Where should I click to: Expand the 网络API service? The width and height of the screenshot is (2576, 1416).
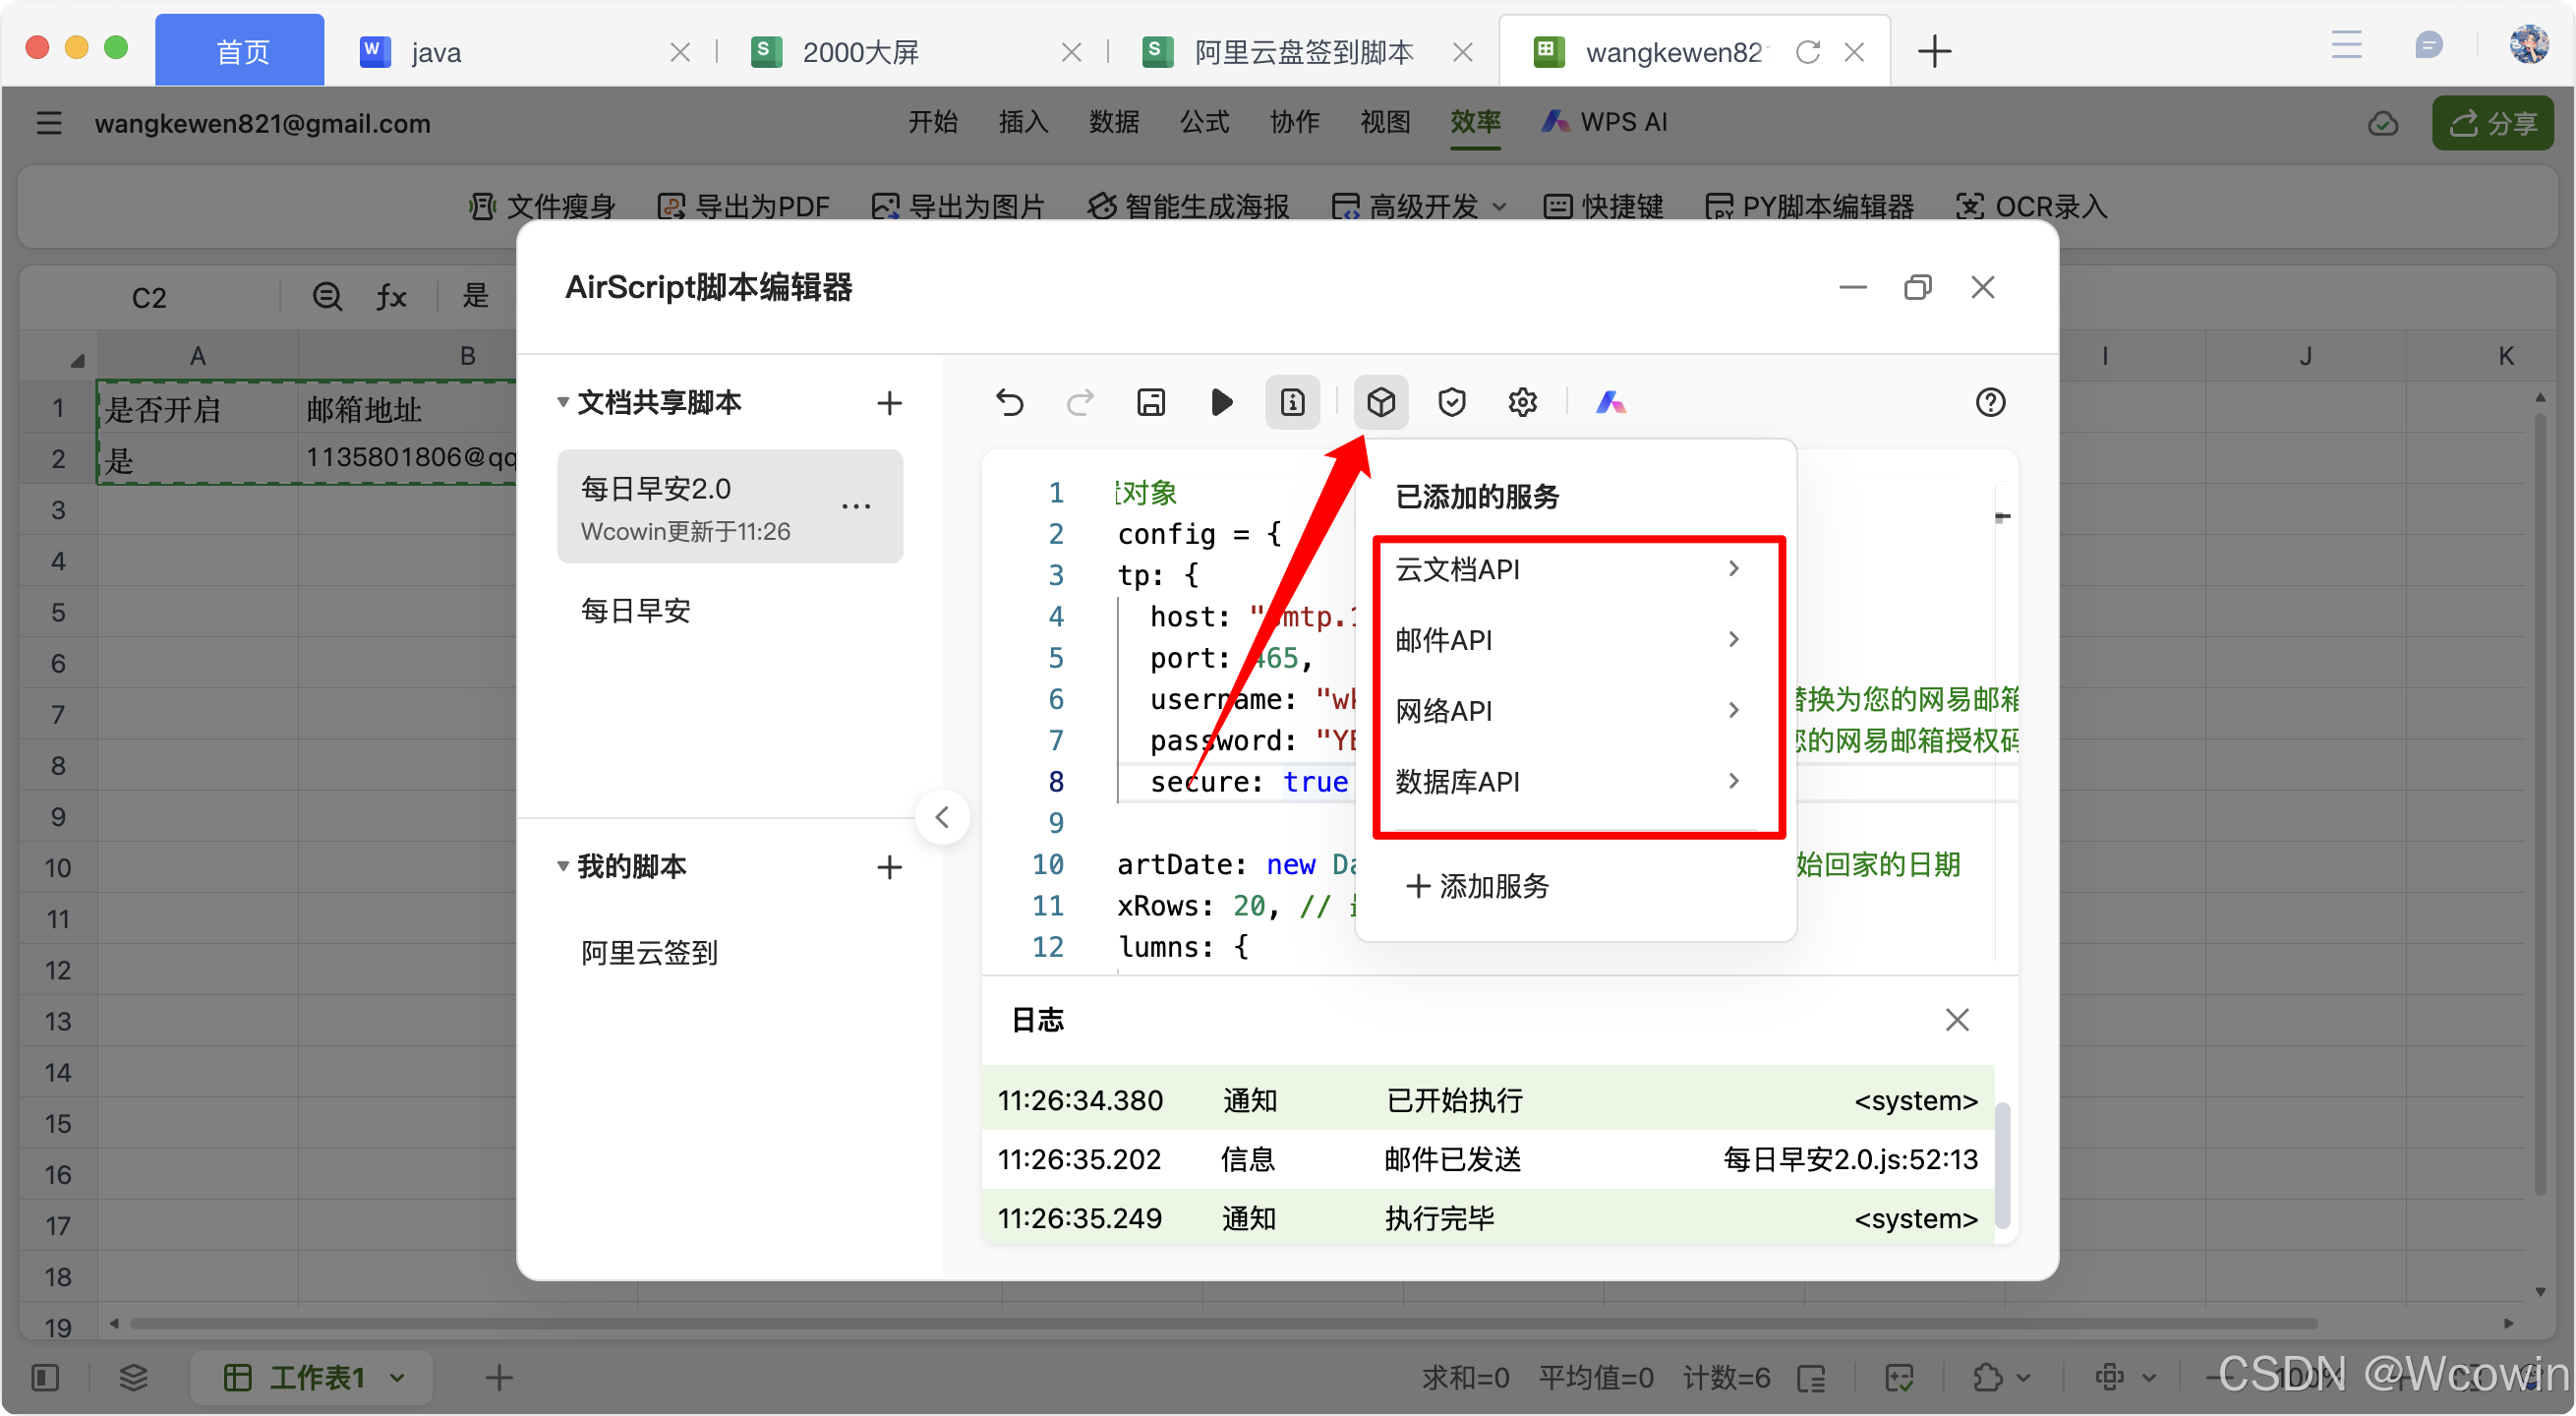coord(1567,711)
